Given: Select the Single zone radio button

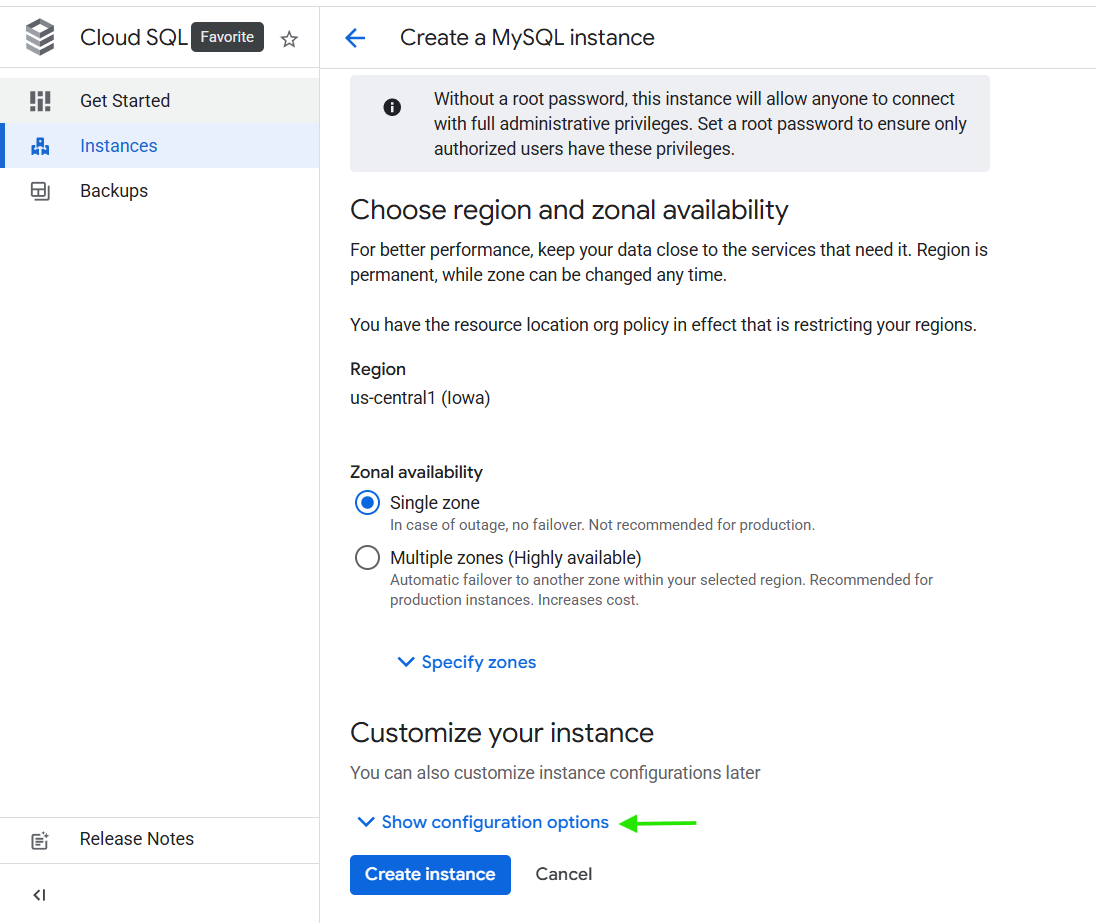Looking at the screenshot, I should tap(368, 503).
